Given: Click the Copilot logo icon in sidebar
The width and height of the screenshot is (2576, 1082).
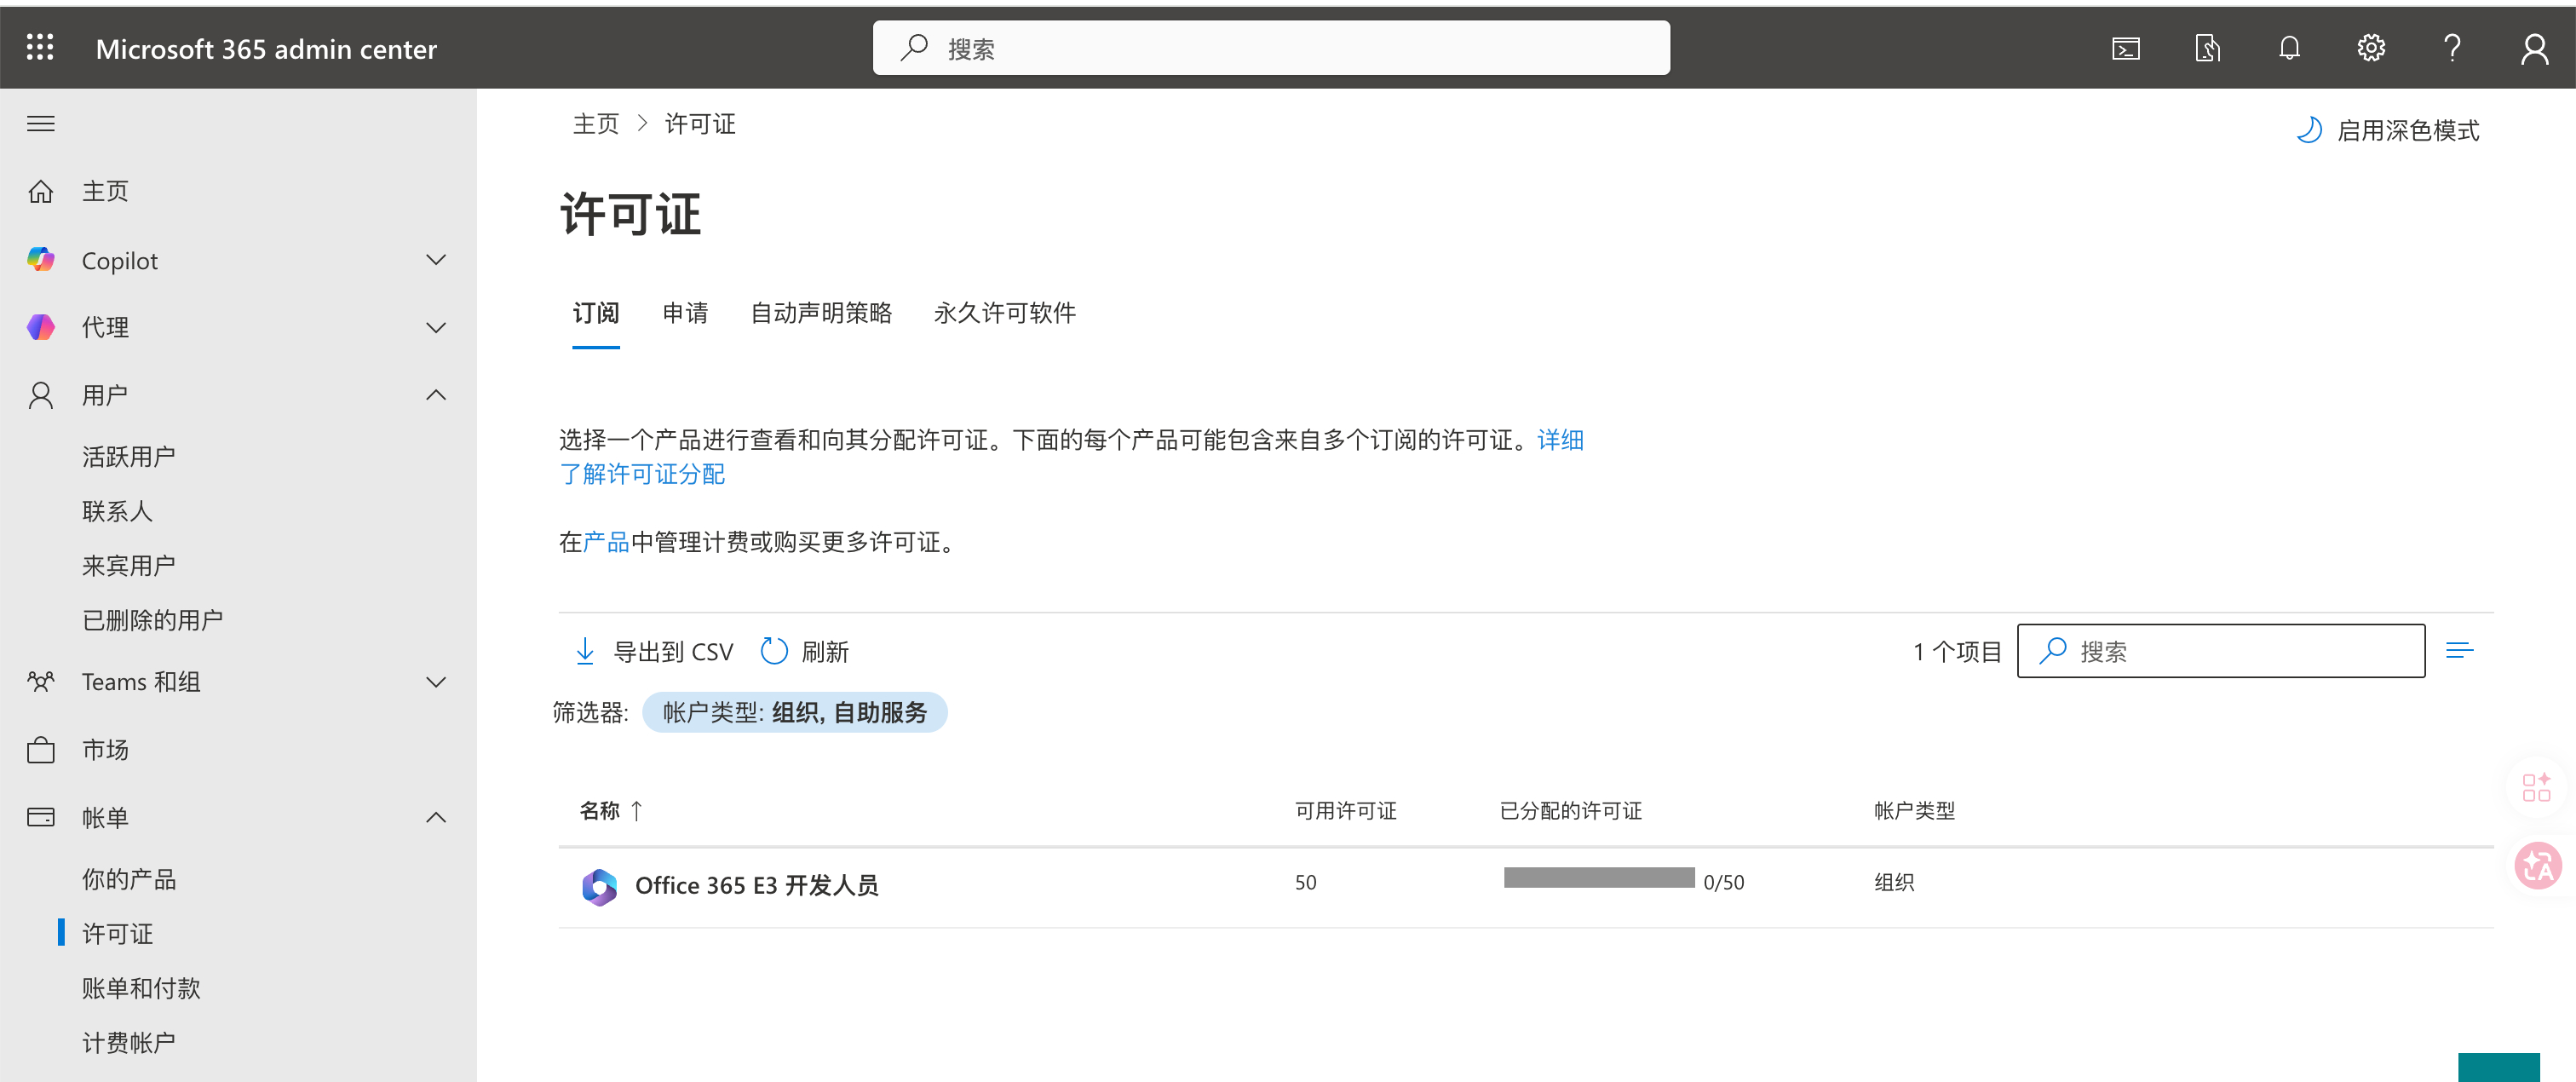Looking at the screenshot, I should click(41, 260).
